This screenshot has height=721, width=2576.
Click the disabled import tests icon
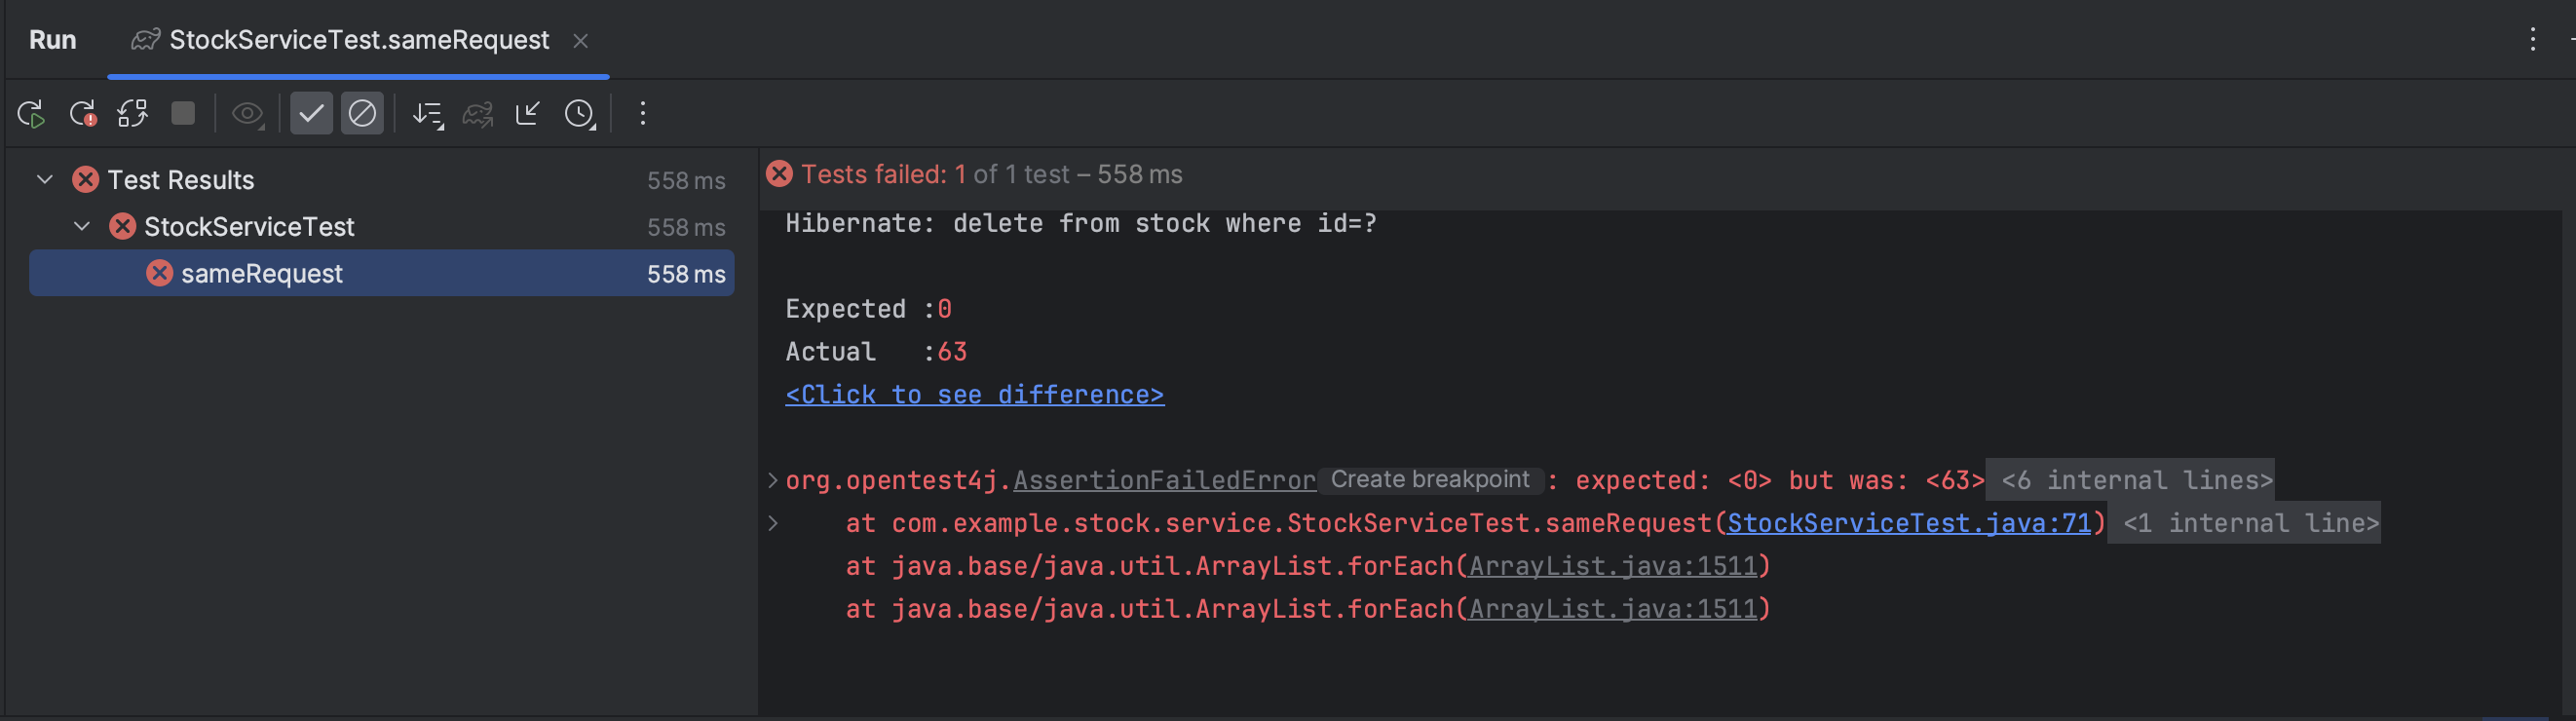[x=478, y=114]
